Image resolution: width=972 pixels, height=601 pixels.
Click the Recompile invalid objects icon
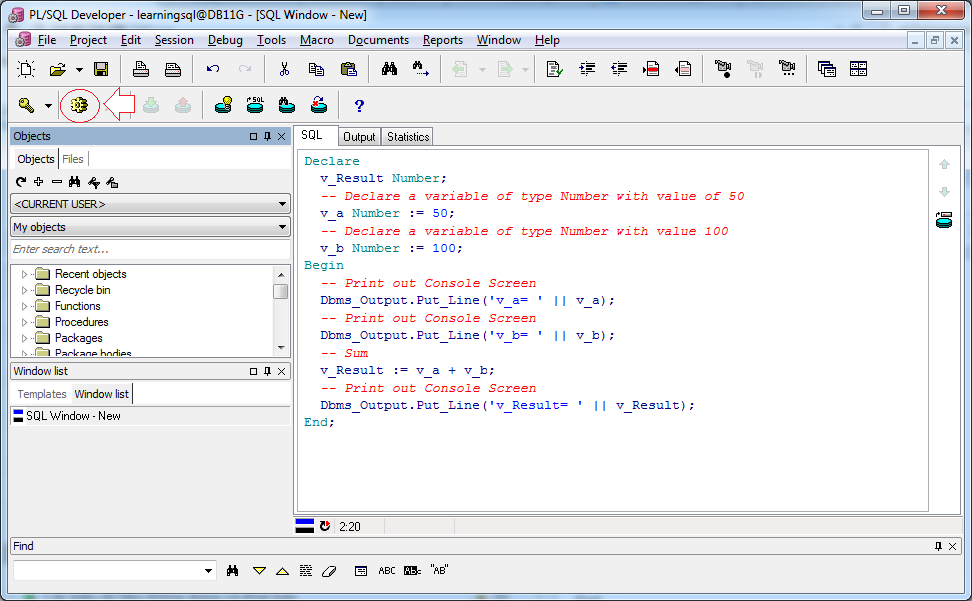pyautogui.click(x=319, y=105)
